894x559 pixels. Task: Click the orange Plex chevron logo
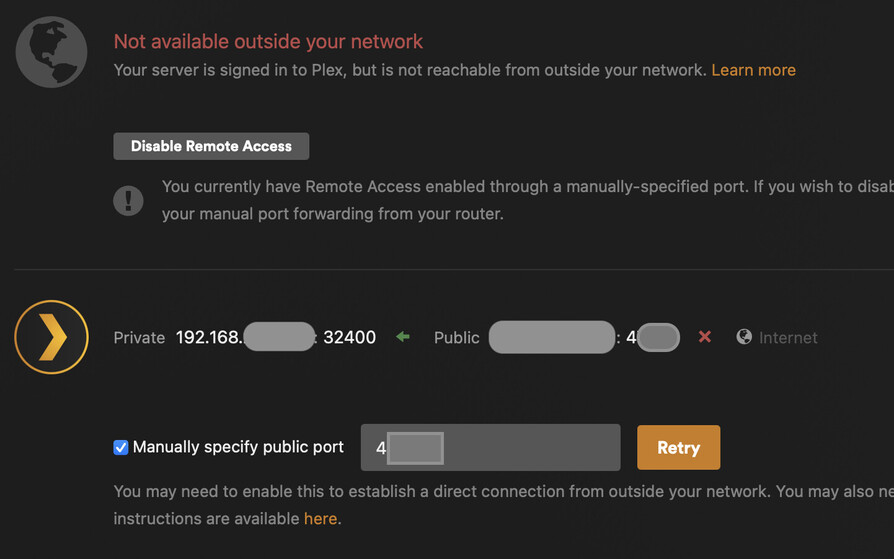click(x=52, y=338)
